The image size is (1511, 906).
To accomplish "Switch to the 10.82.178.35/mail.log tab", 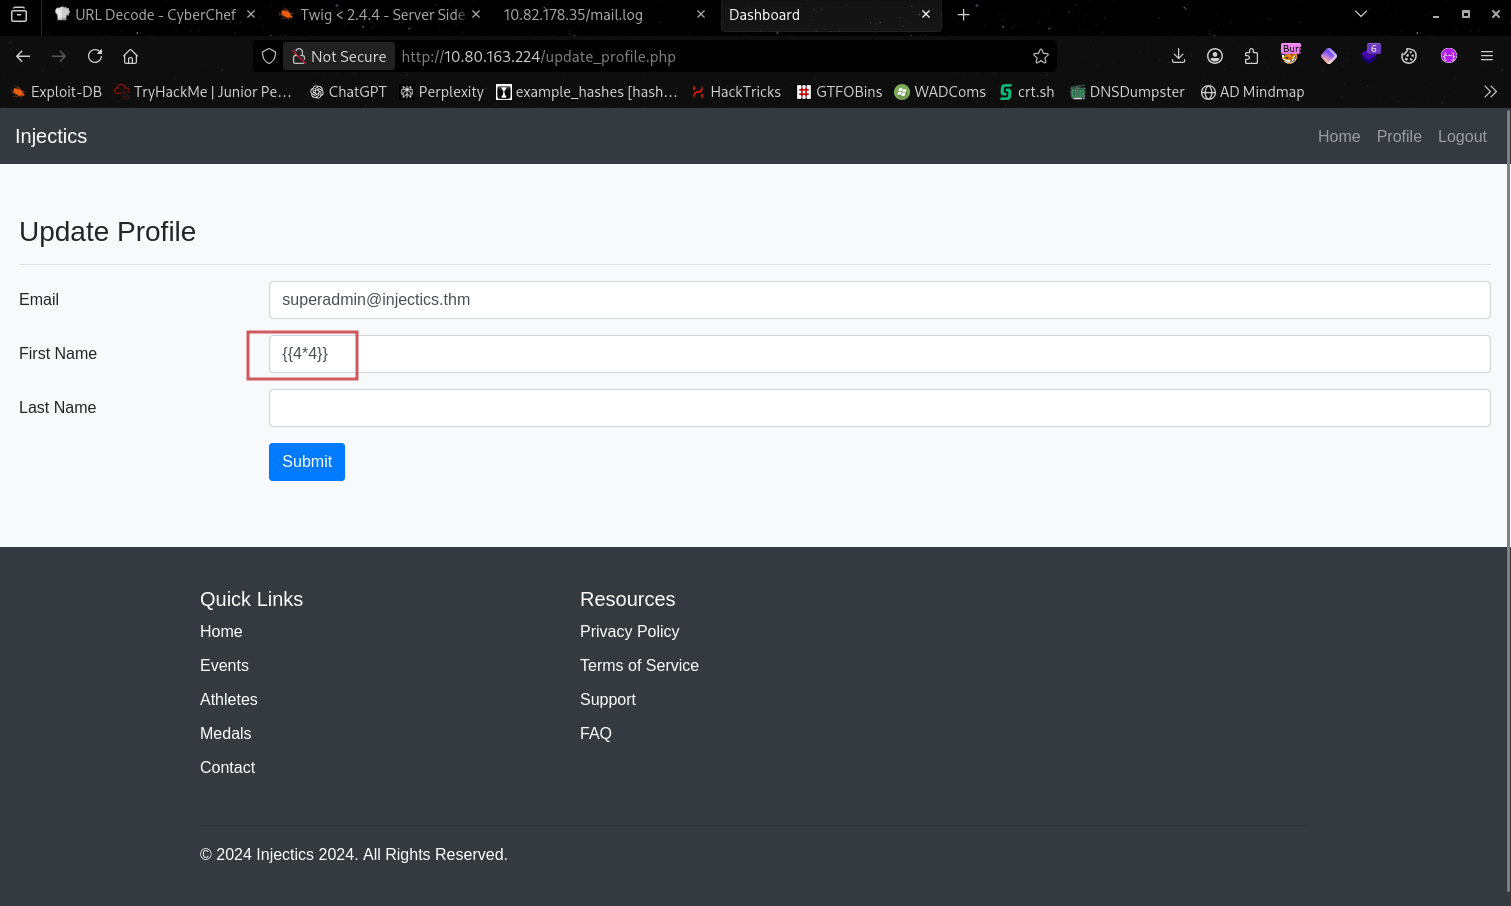I will [x=573, y=14].
